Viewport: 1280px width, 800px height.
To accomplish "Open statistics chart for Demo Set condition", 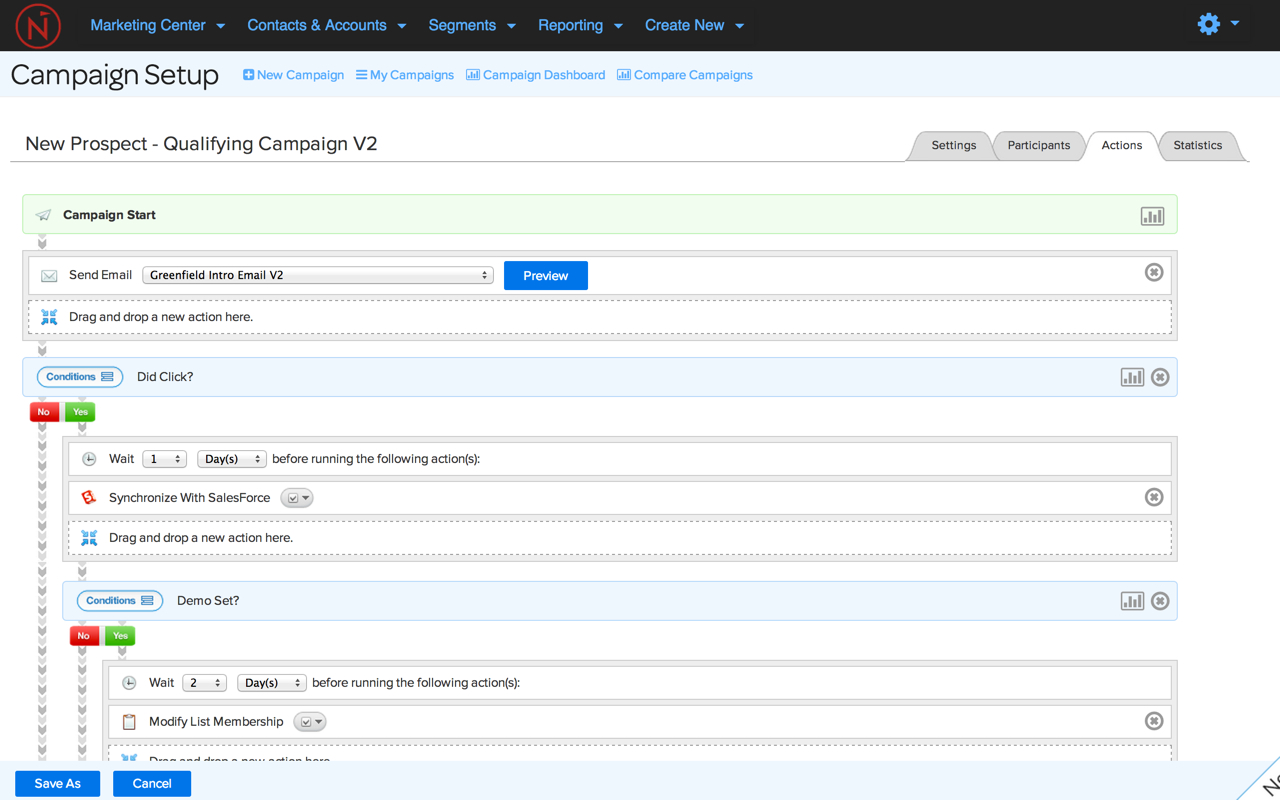I will 1132,601.
